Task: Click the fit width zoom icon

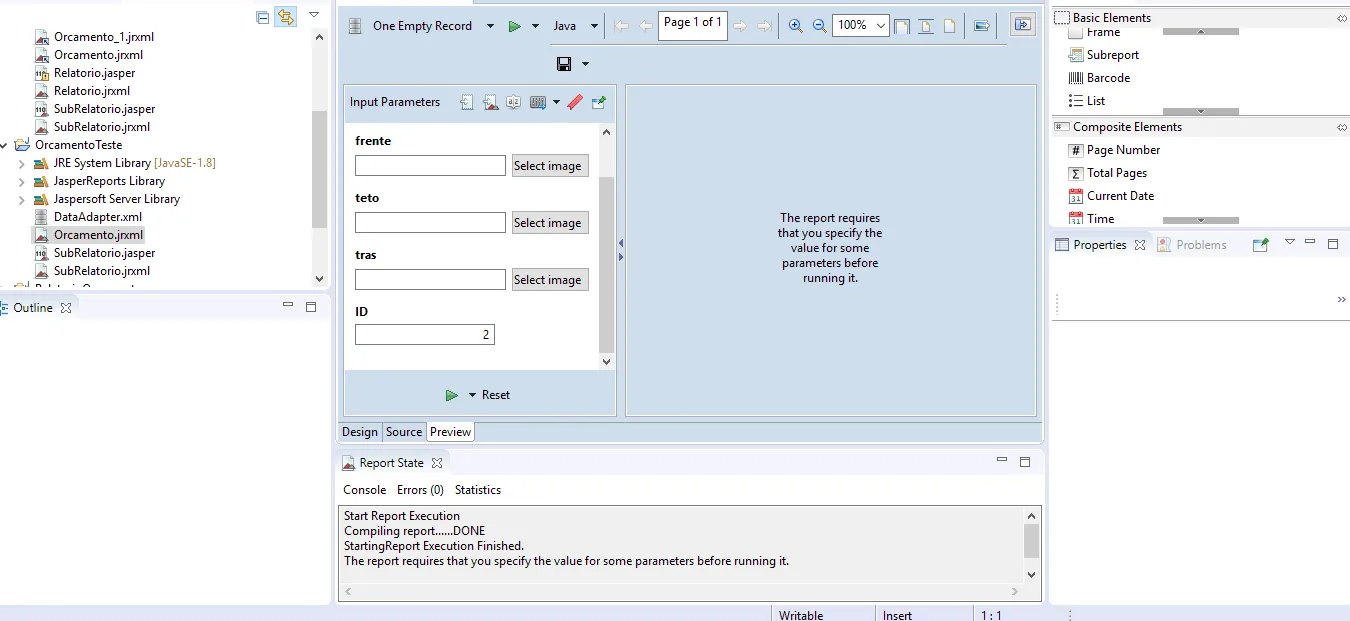Action: pyautogui.click(x=926, y=26)
